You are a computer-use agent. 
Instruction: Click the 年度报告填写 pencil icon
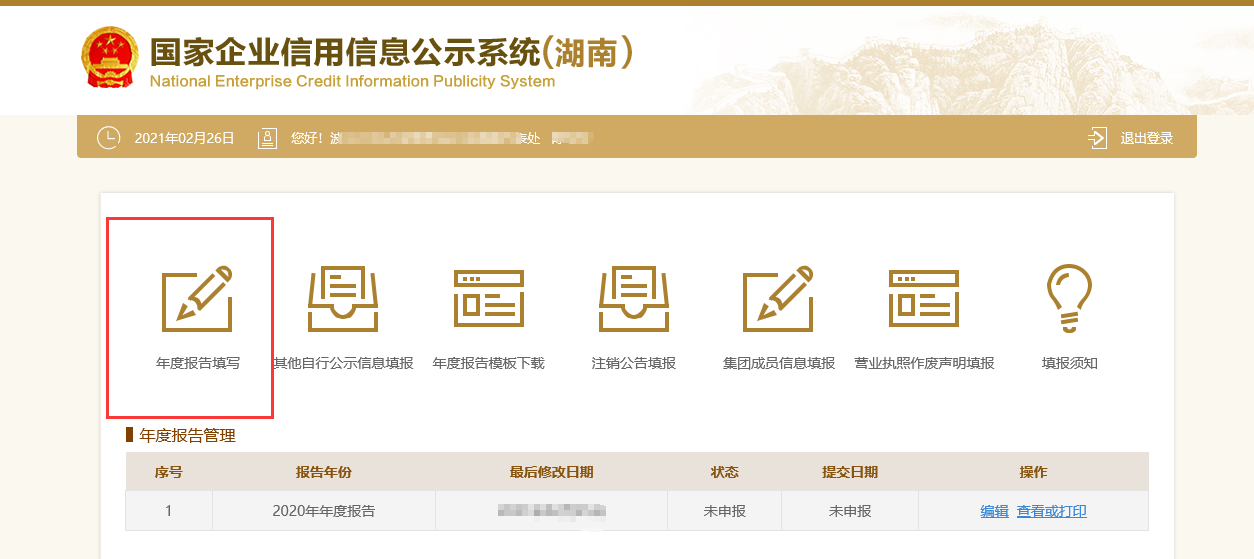(x=197, y=299)
